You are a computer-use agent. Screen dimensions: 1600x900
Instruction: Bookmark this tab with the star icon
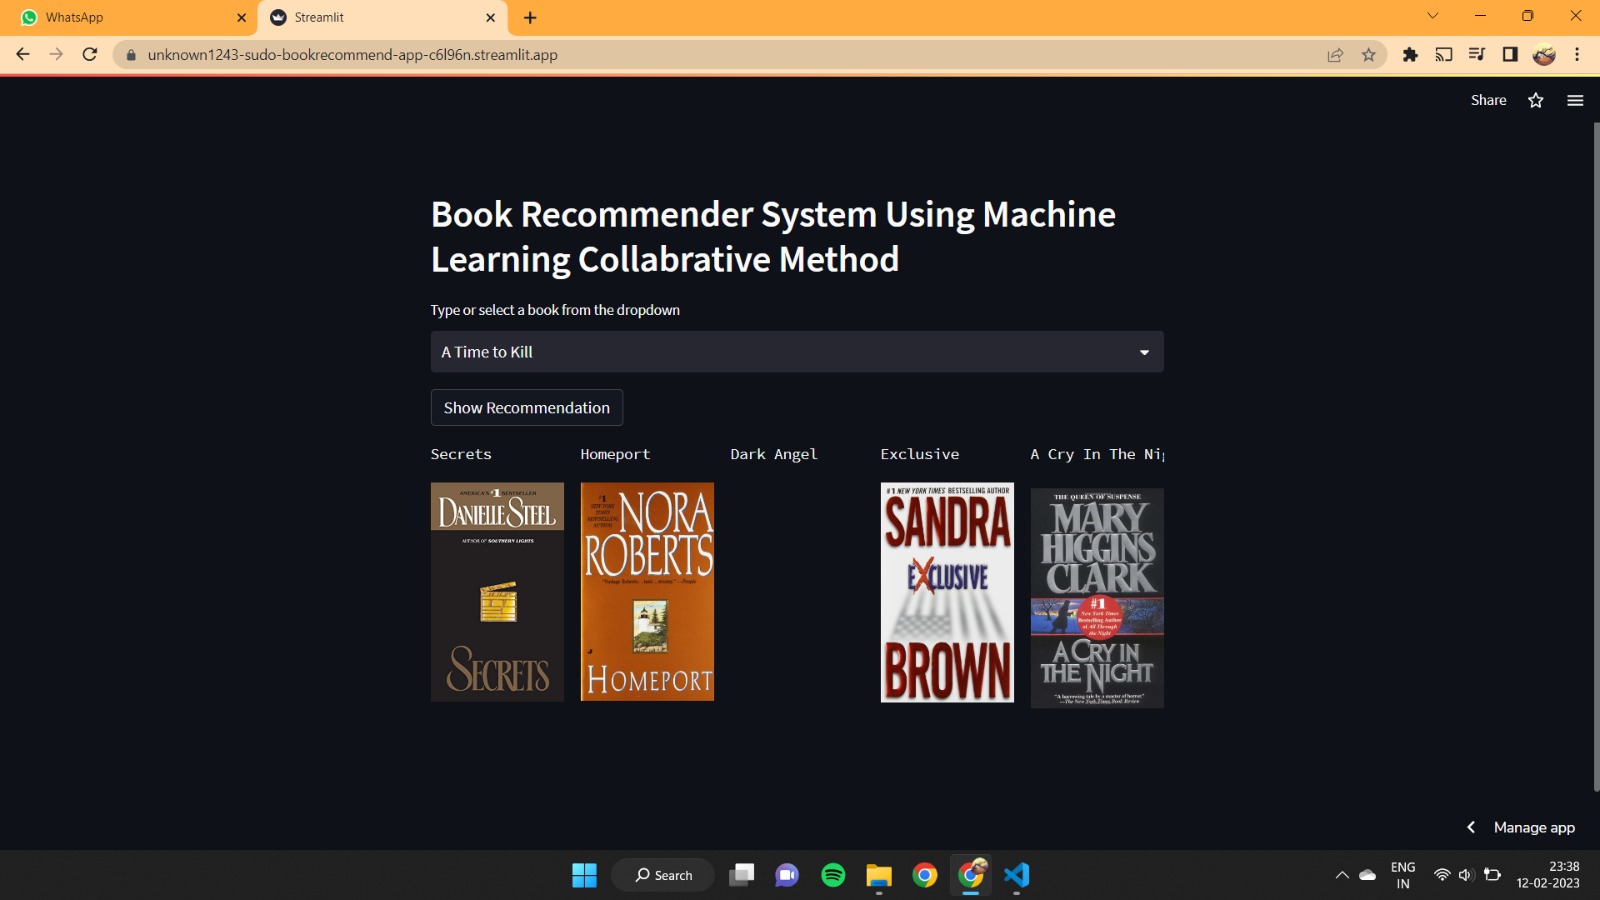[1369, 55]
